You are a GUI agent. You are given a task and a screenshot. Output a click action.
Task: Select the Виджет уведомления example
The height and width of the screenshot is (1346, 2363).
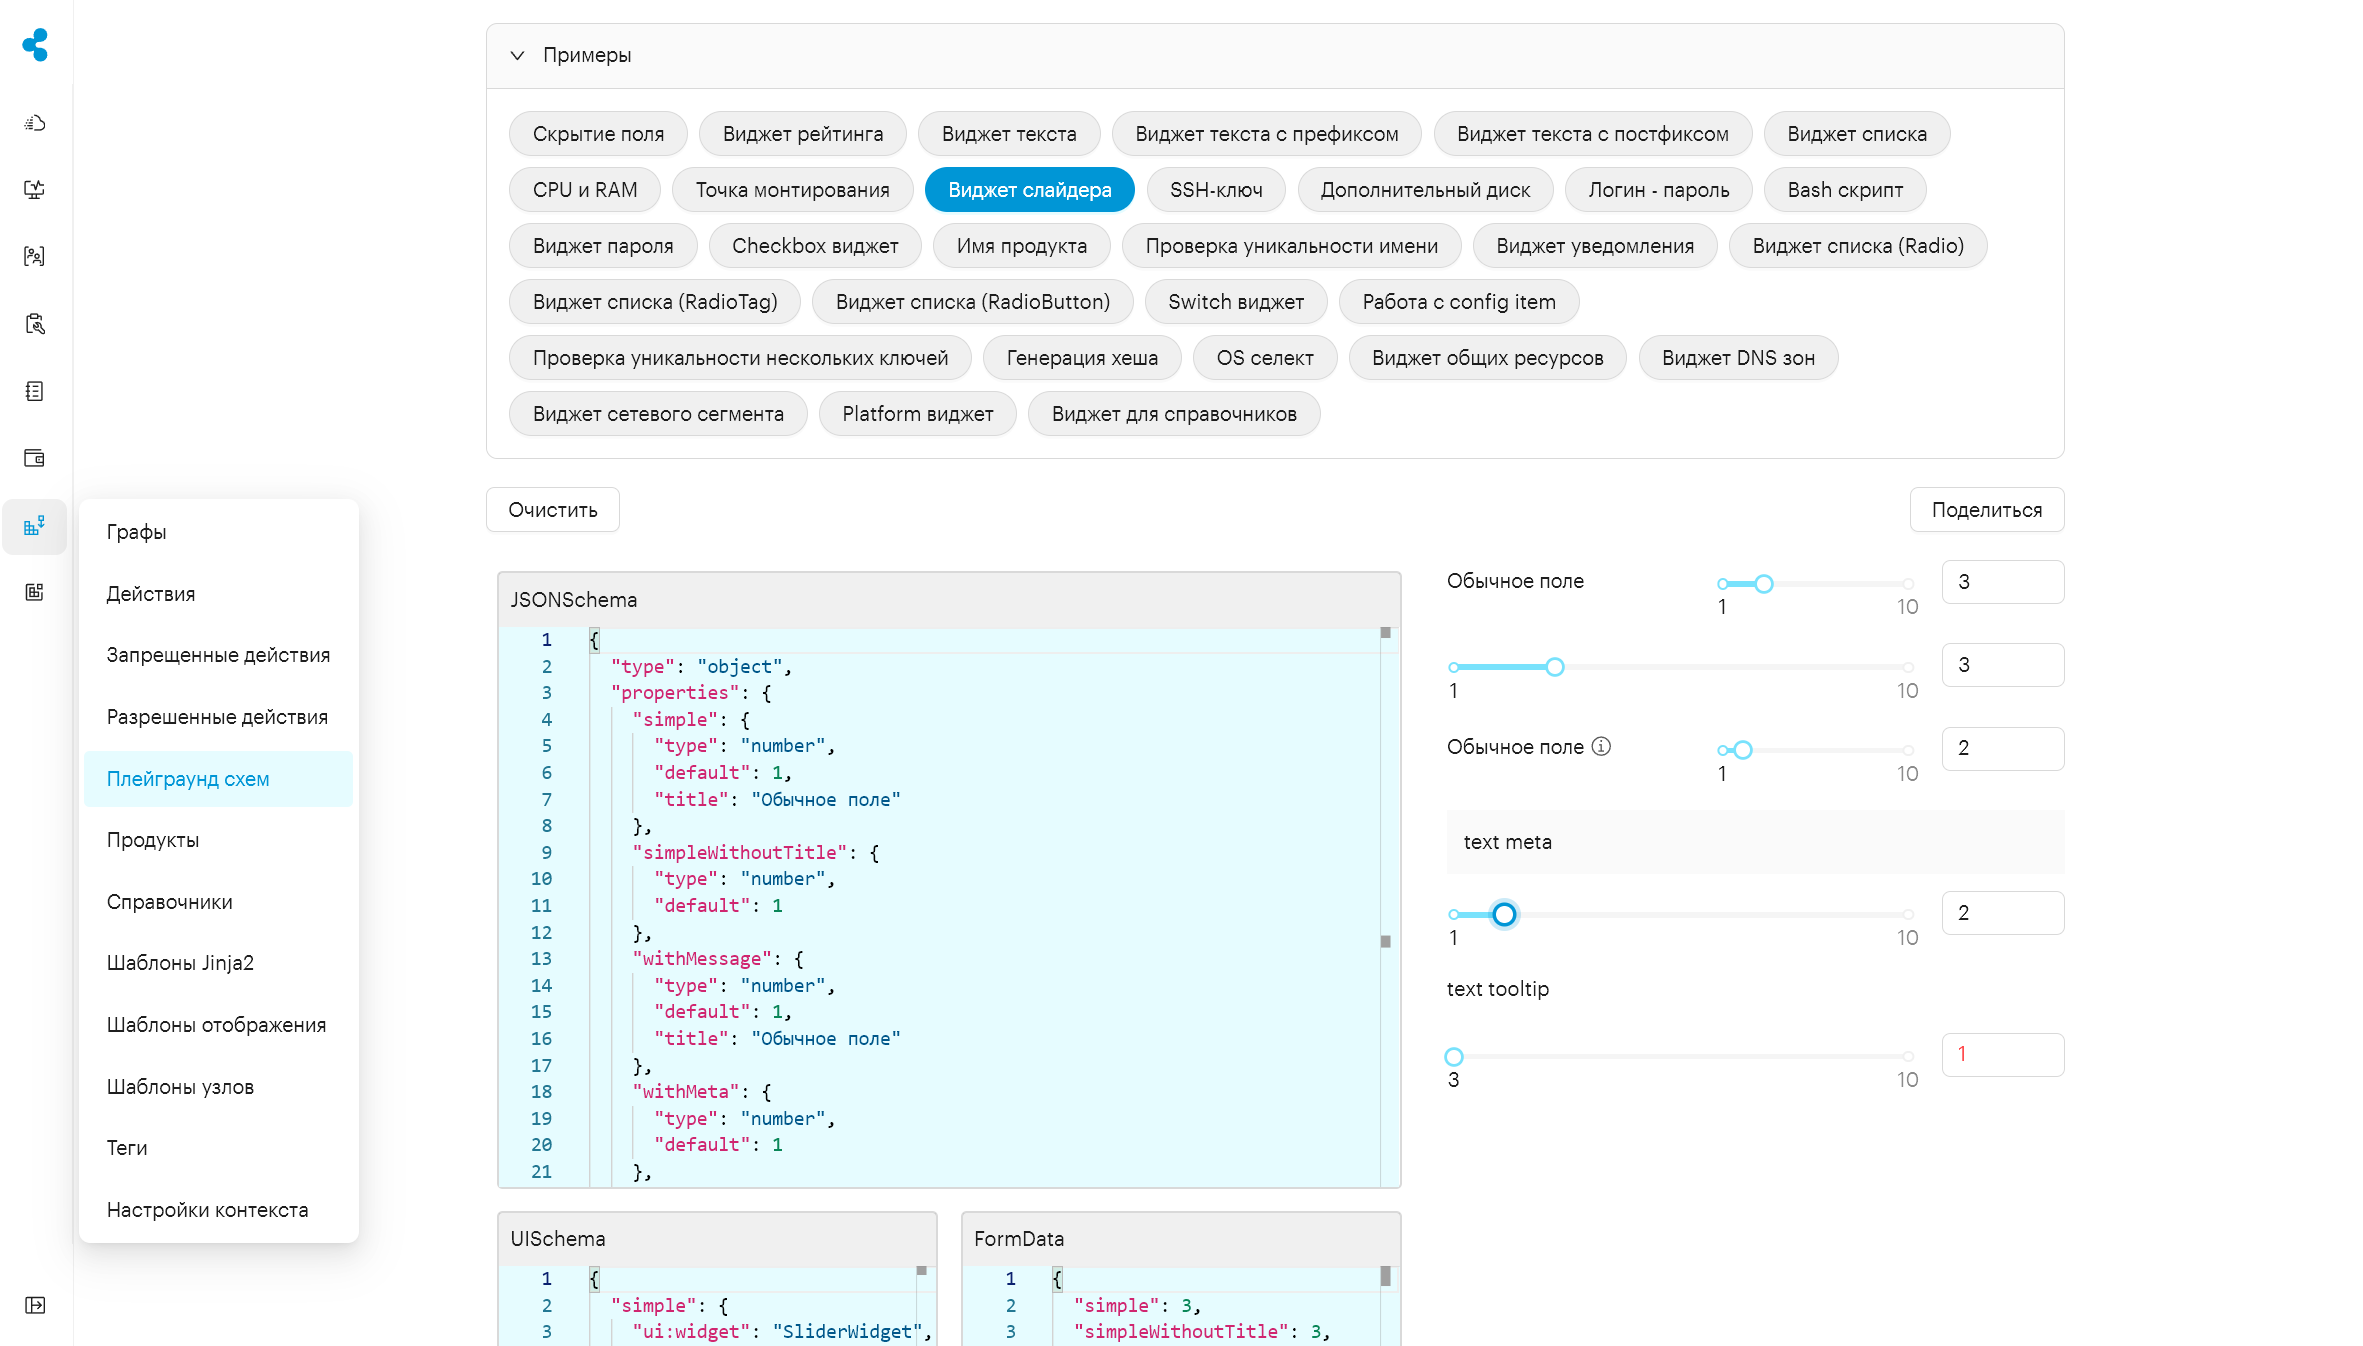pos(1595,246)
